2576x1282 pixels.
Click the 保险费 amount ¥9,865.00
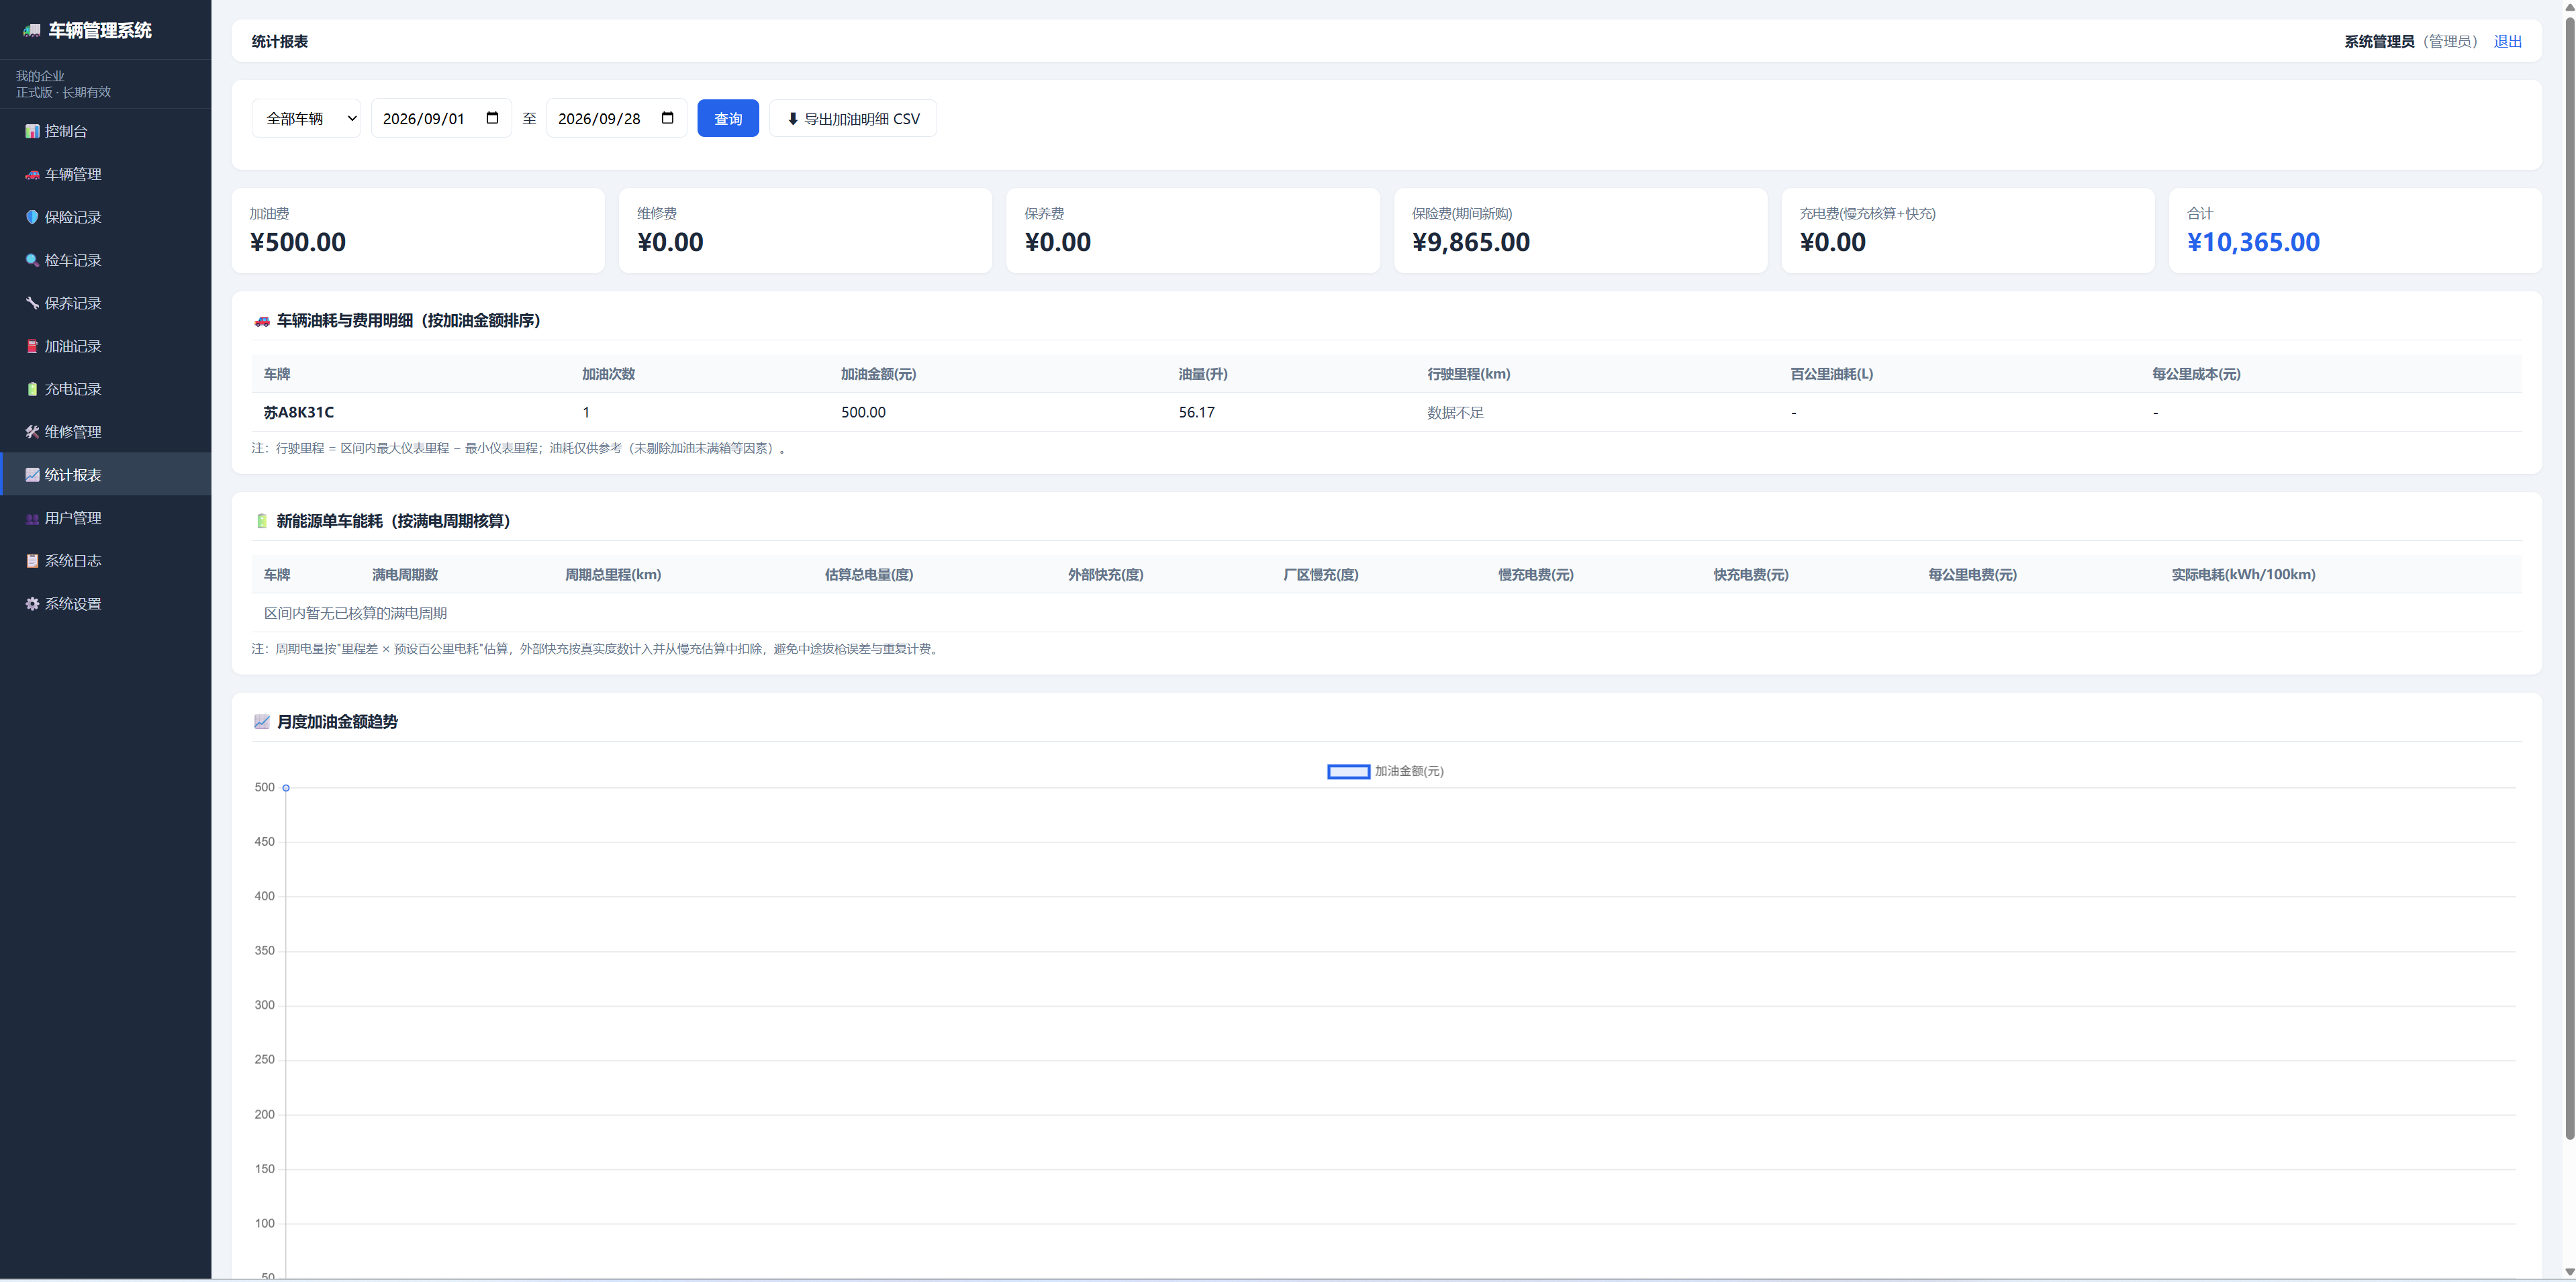pos(1471,242)
